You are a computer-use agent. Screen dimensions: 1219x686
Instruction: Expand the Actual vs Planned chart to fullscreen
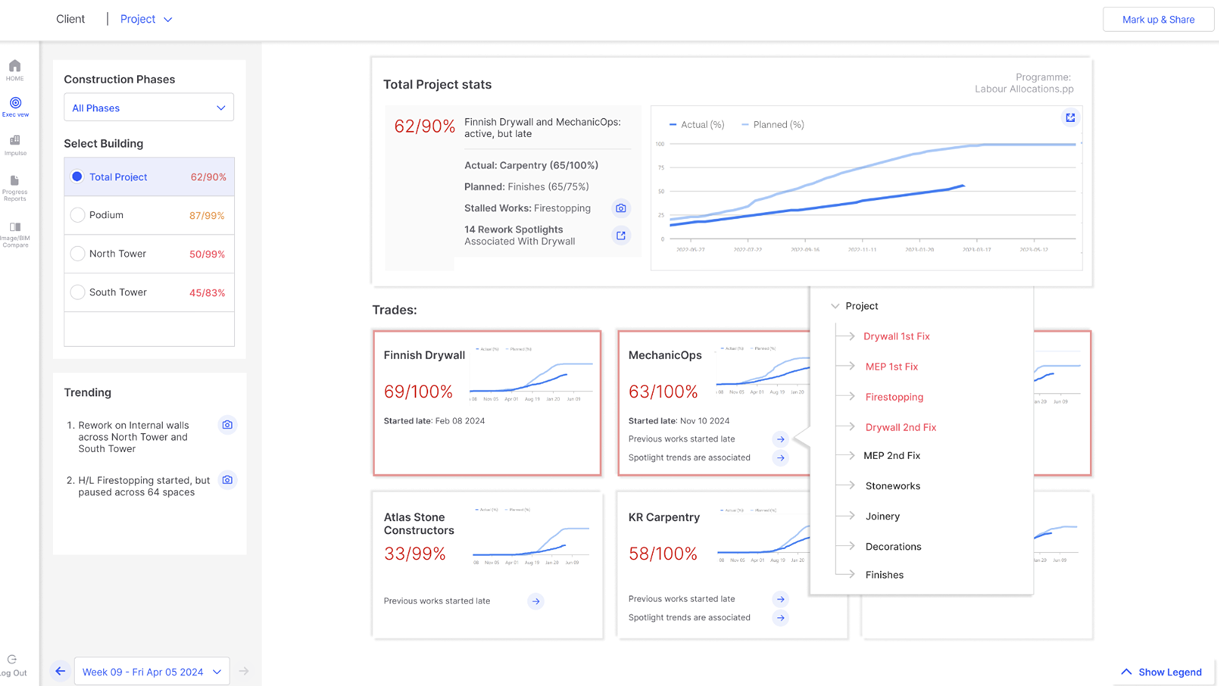click(x=1070, y=117)
